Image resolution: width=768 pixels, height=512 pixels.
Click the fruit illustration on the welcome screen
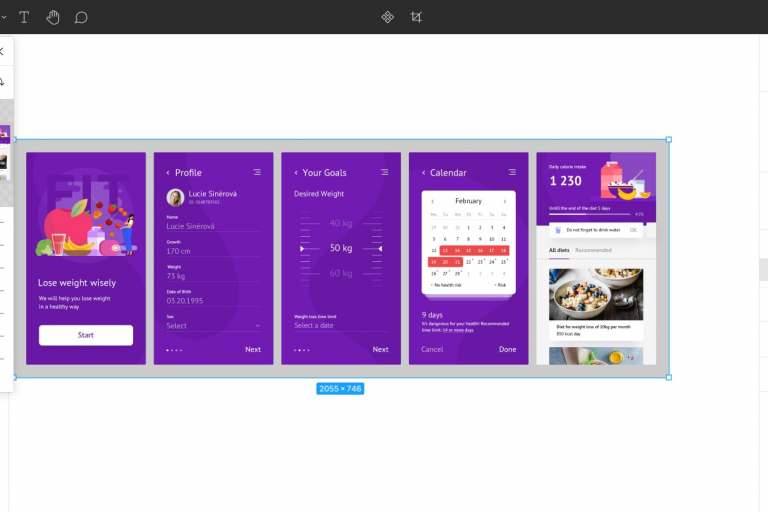[86, 225]
